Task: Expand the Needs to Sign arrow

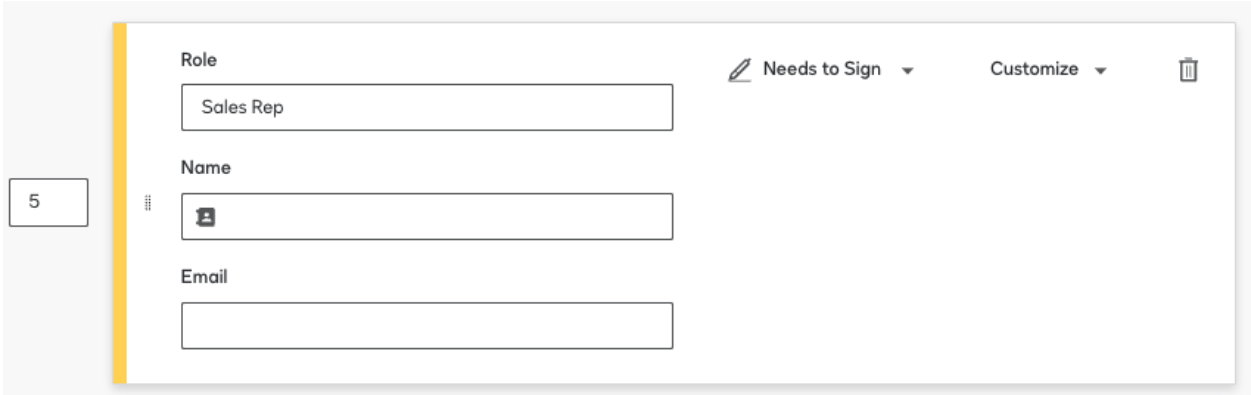Action: (x=907, y=71)
